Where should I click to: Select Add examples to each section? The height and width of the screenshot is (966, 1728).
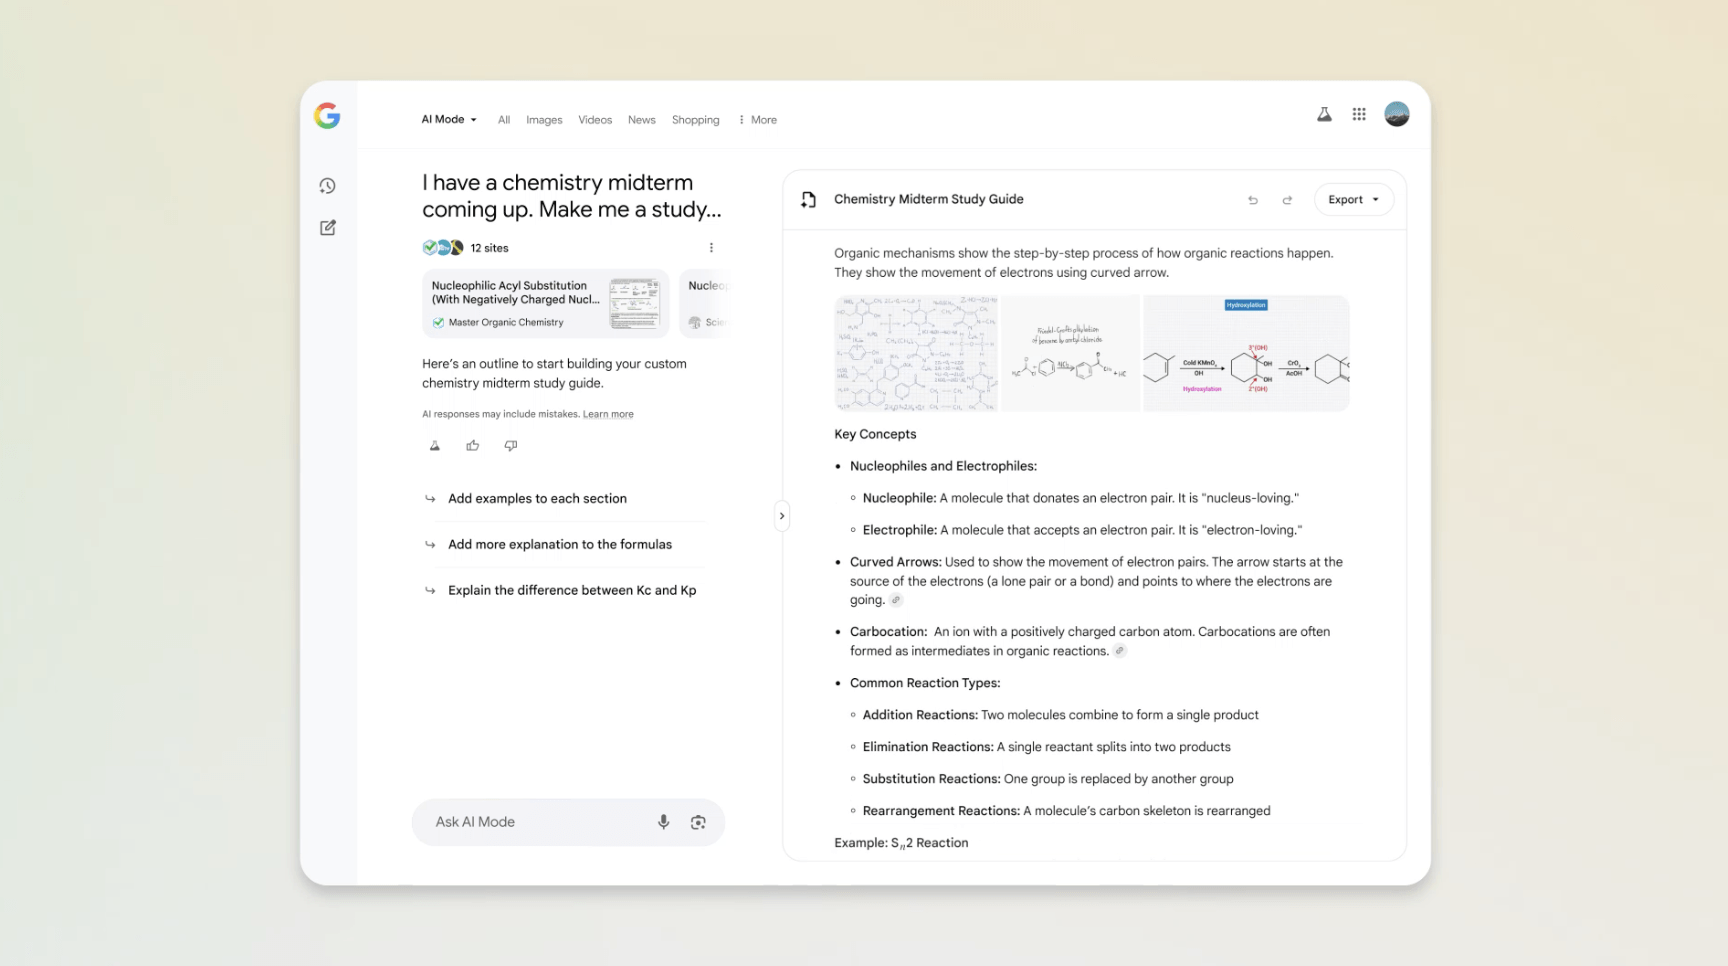537,499
